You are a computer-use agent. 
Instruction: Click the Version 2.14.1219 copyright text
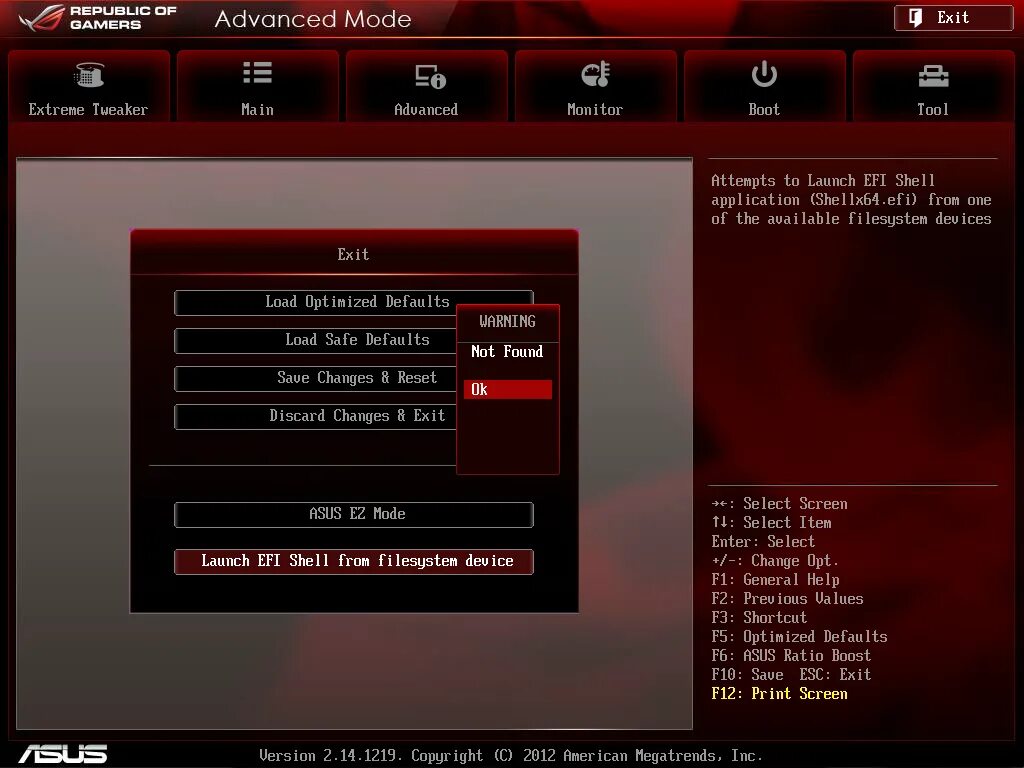pos(511,756)
